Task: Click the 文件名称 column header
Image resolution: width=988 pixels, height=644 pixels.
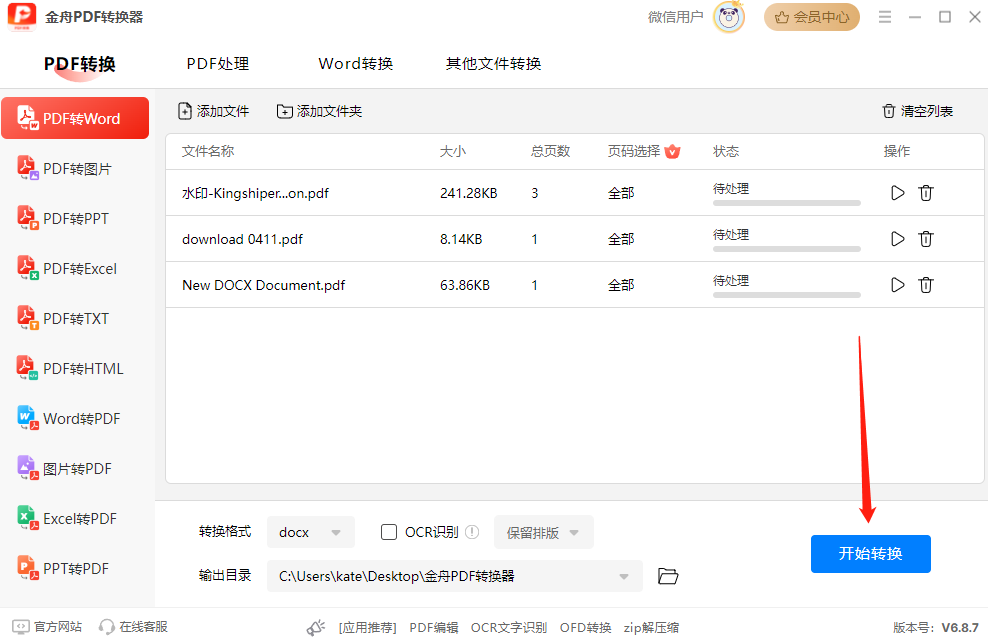Action: point(208,151)
